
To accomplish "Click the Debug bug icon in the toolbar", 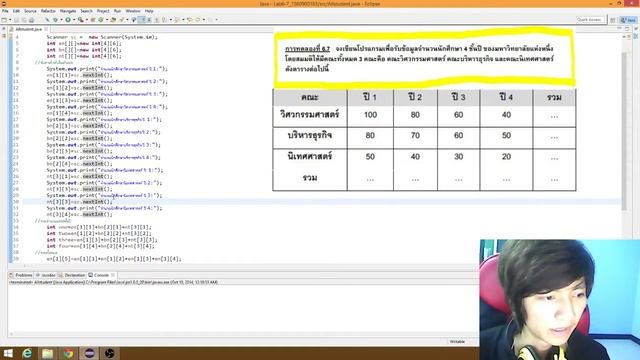I will pyautogui.click(x=56, y=20).
